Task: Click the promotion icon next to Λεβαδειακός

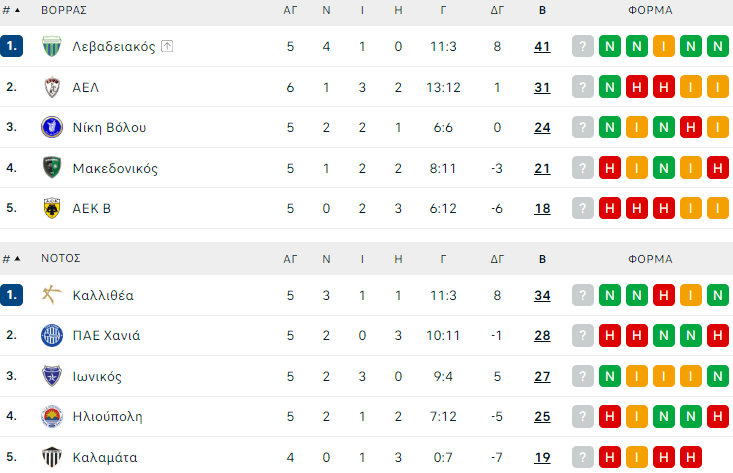Action: tap(167, 47)
